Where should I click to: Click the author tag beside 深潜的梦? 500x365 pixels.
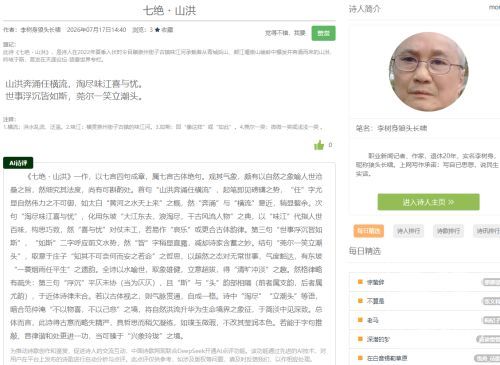point(488,339)
